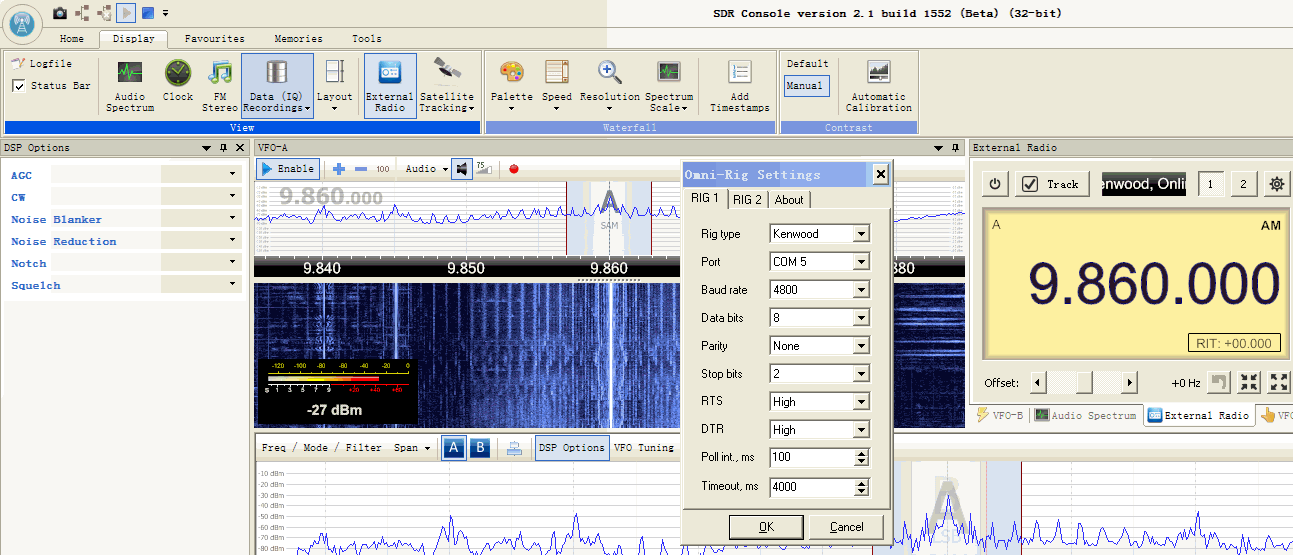Click the toolbar icon next to the B button
The height and width of the screenshot is (555, 1293).
tap(513, 448)
